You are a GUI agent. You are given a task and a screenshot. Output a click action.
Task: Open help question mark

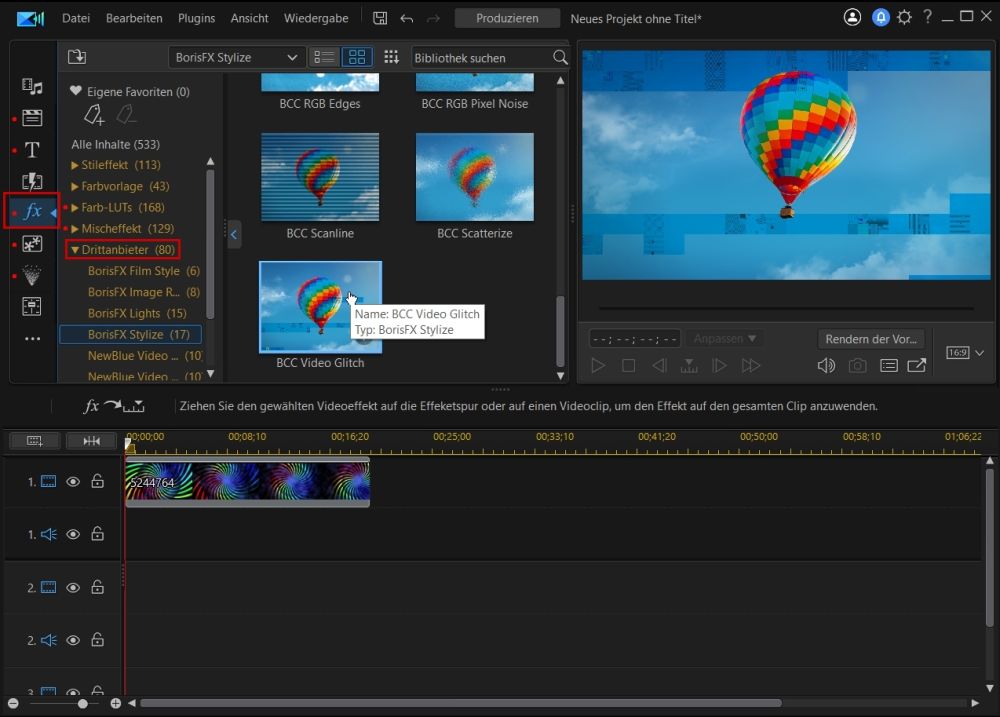[927, 17]
